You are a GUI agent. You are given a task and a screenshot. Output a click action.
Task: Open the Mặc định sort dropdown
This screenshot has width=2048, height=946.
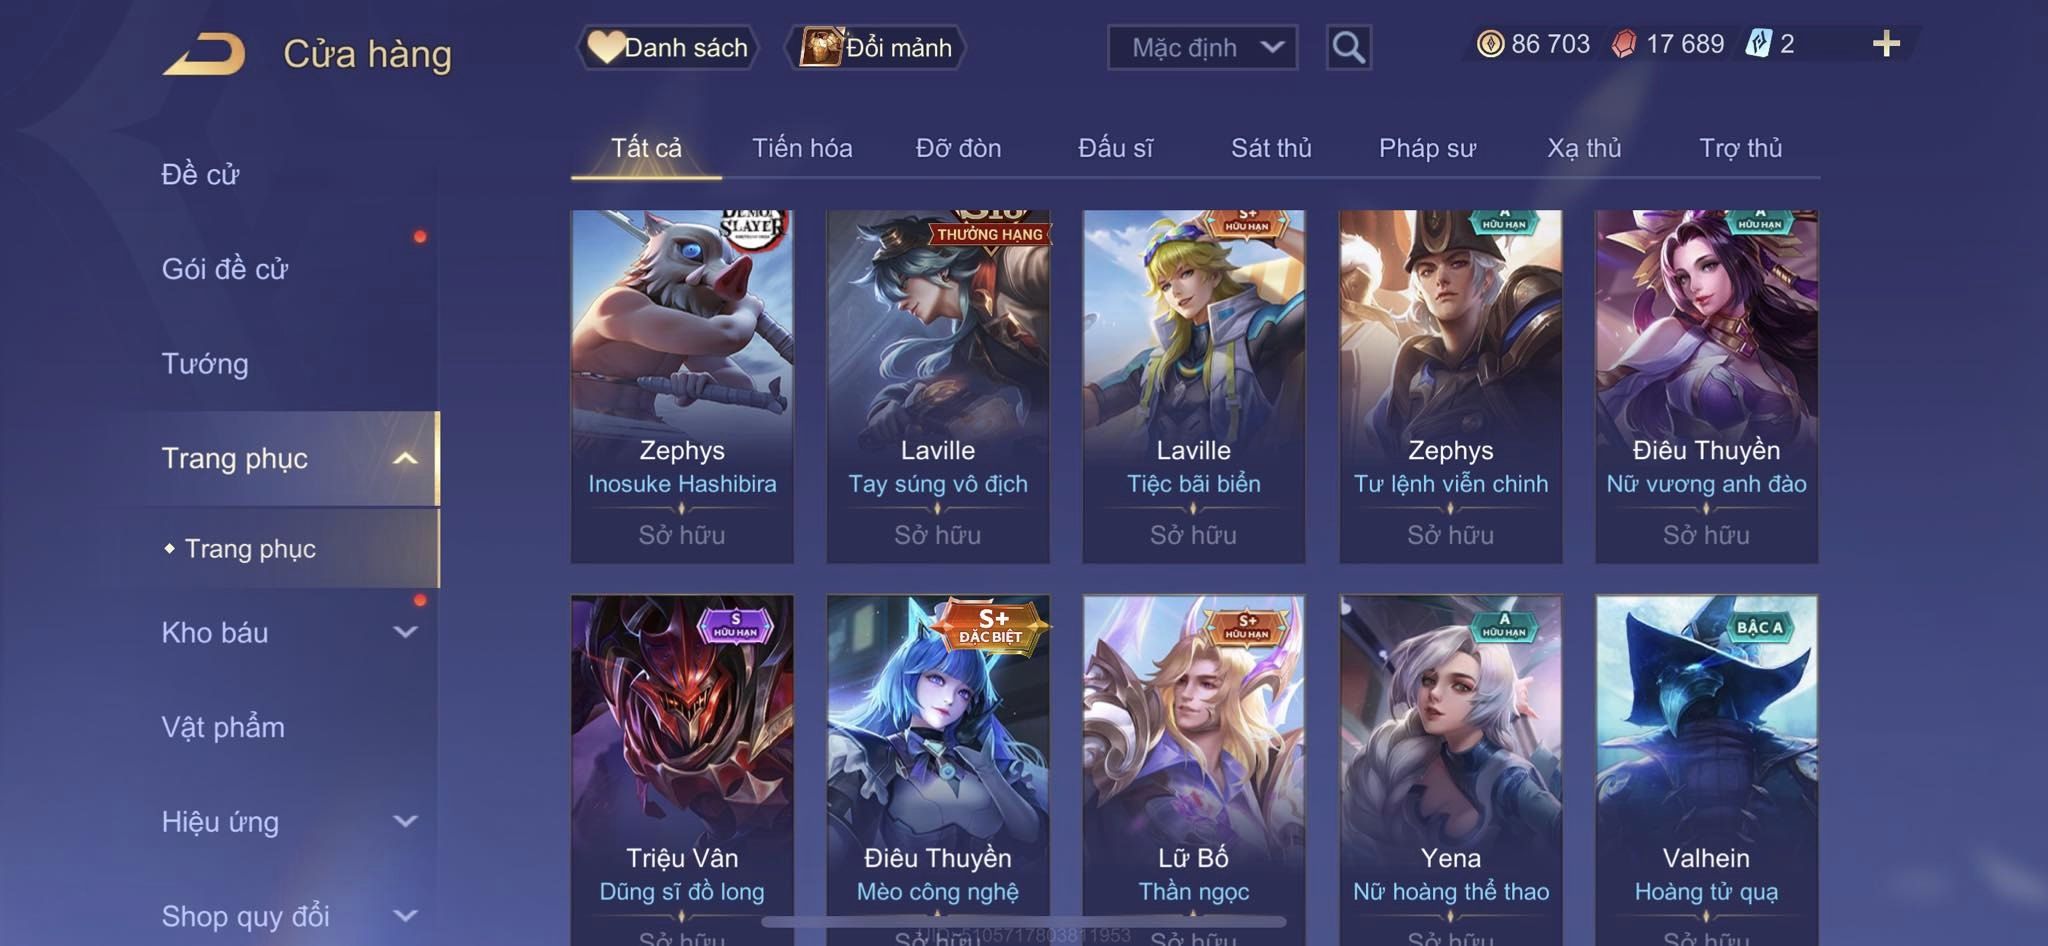(x=1202, y=47)
